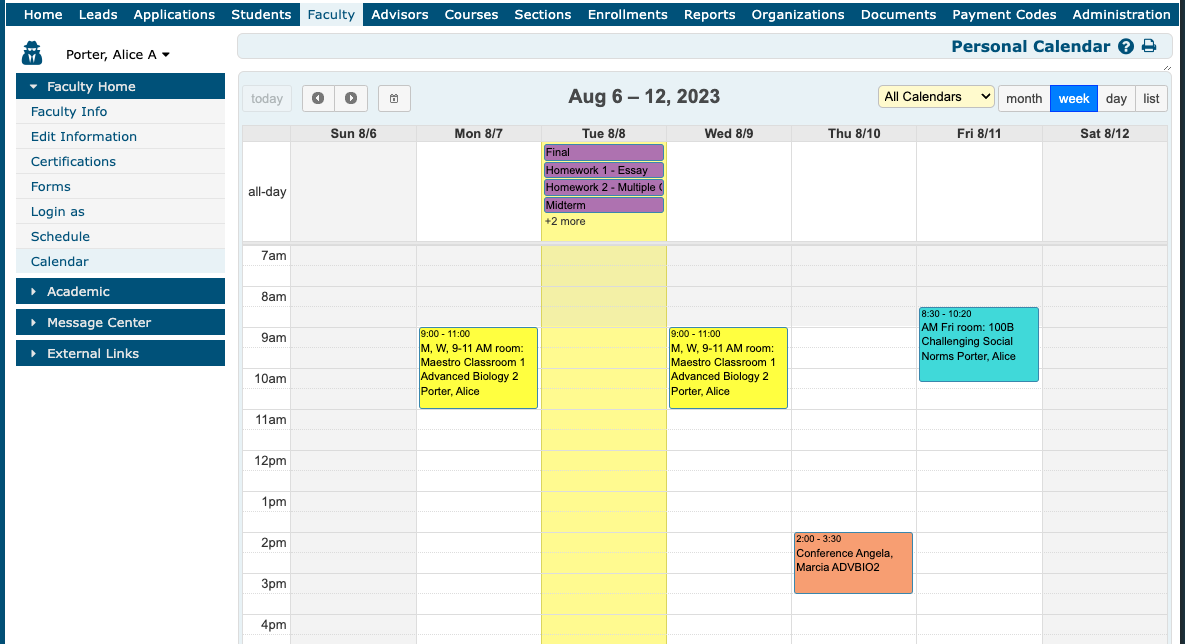The image size is (1185, 644).
Task: Open the date picker calendar icon
Action: point(394,98)
